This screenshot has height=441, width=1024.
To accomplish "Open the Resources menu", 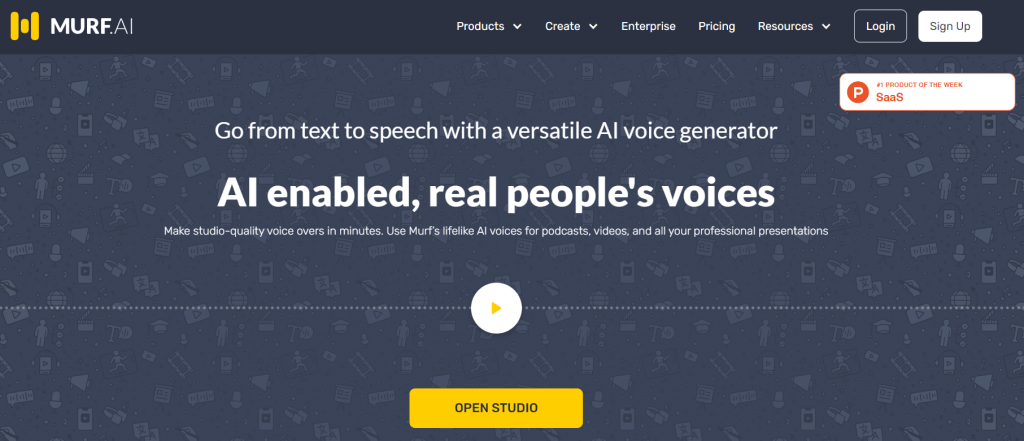I will pyautogui.click(x=785, y=26).
